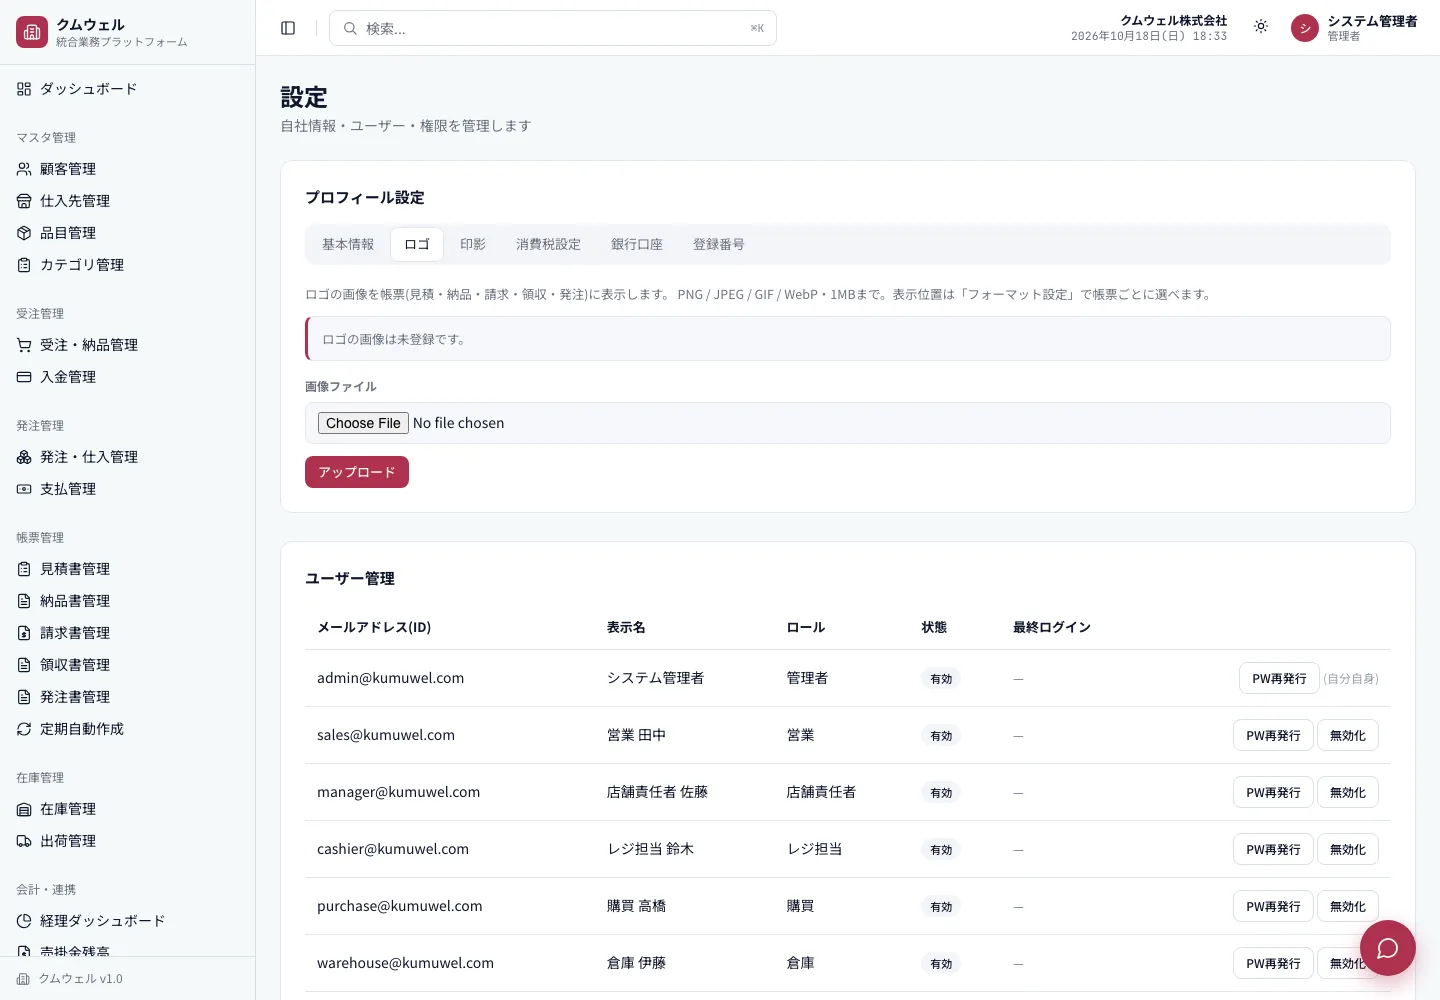Click 無効化 for manager@kumuwel.com

1347,792
